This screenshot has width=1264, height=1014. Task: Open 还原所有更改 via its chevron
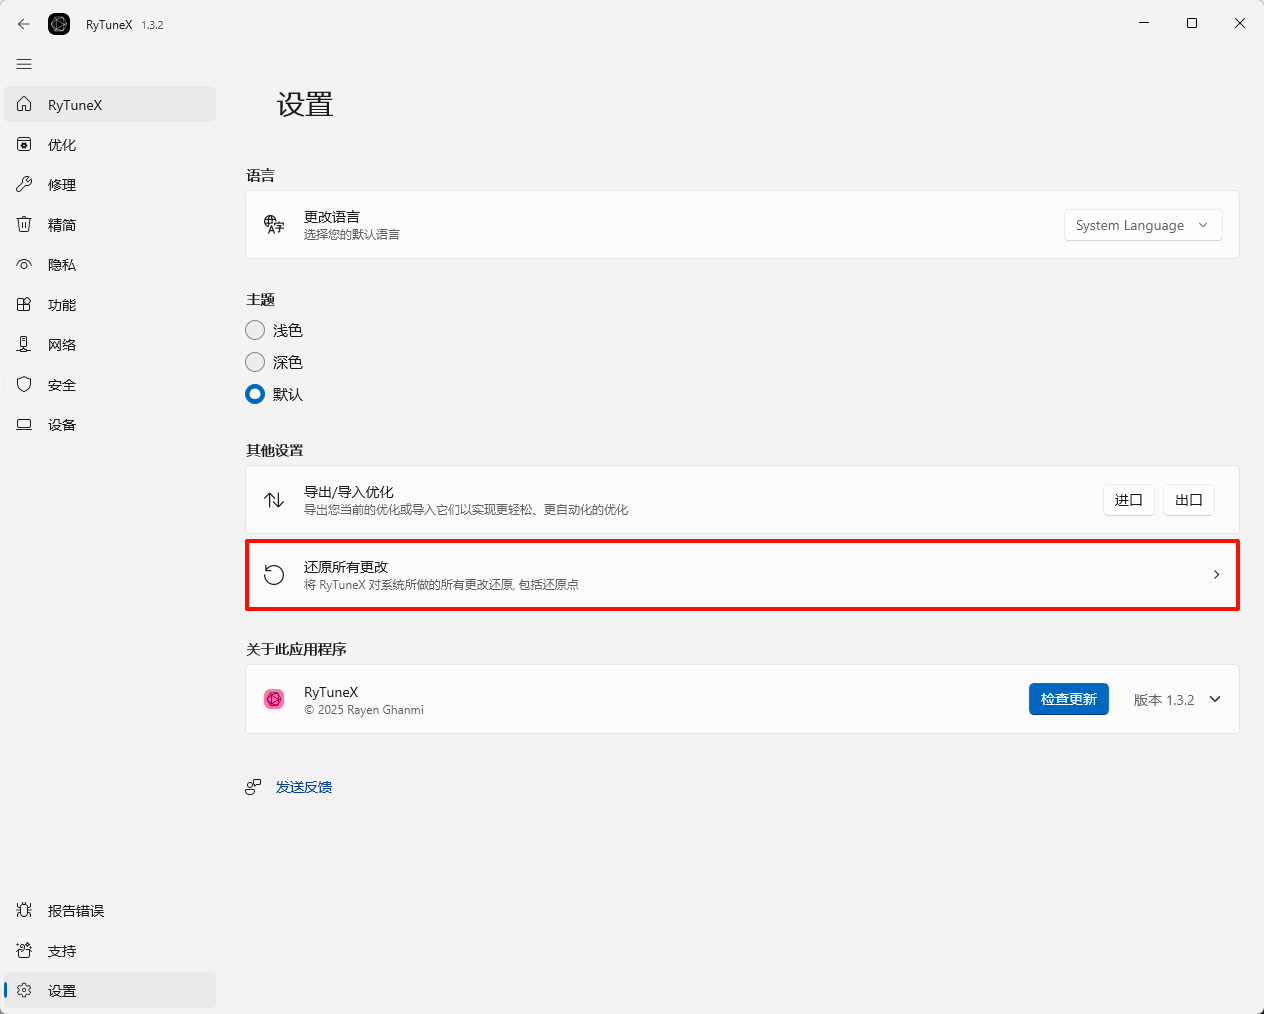[1216, 574]
